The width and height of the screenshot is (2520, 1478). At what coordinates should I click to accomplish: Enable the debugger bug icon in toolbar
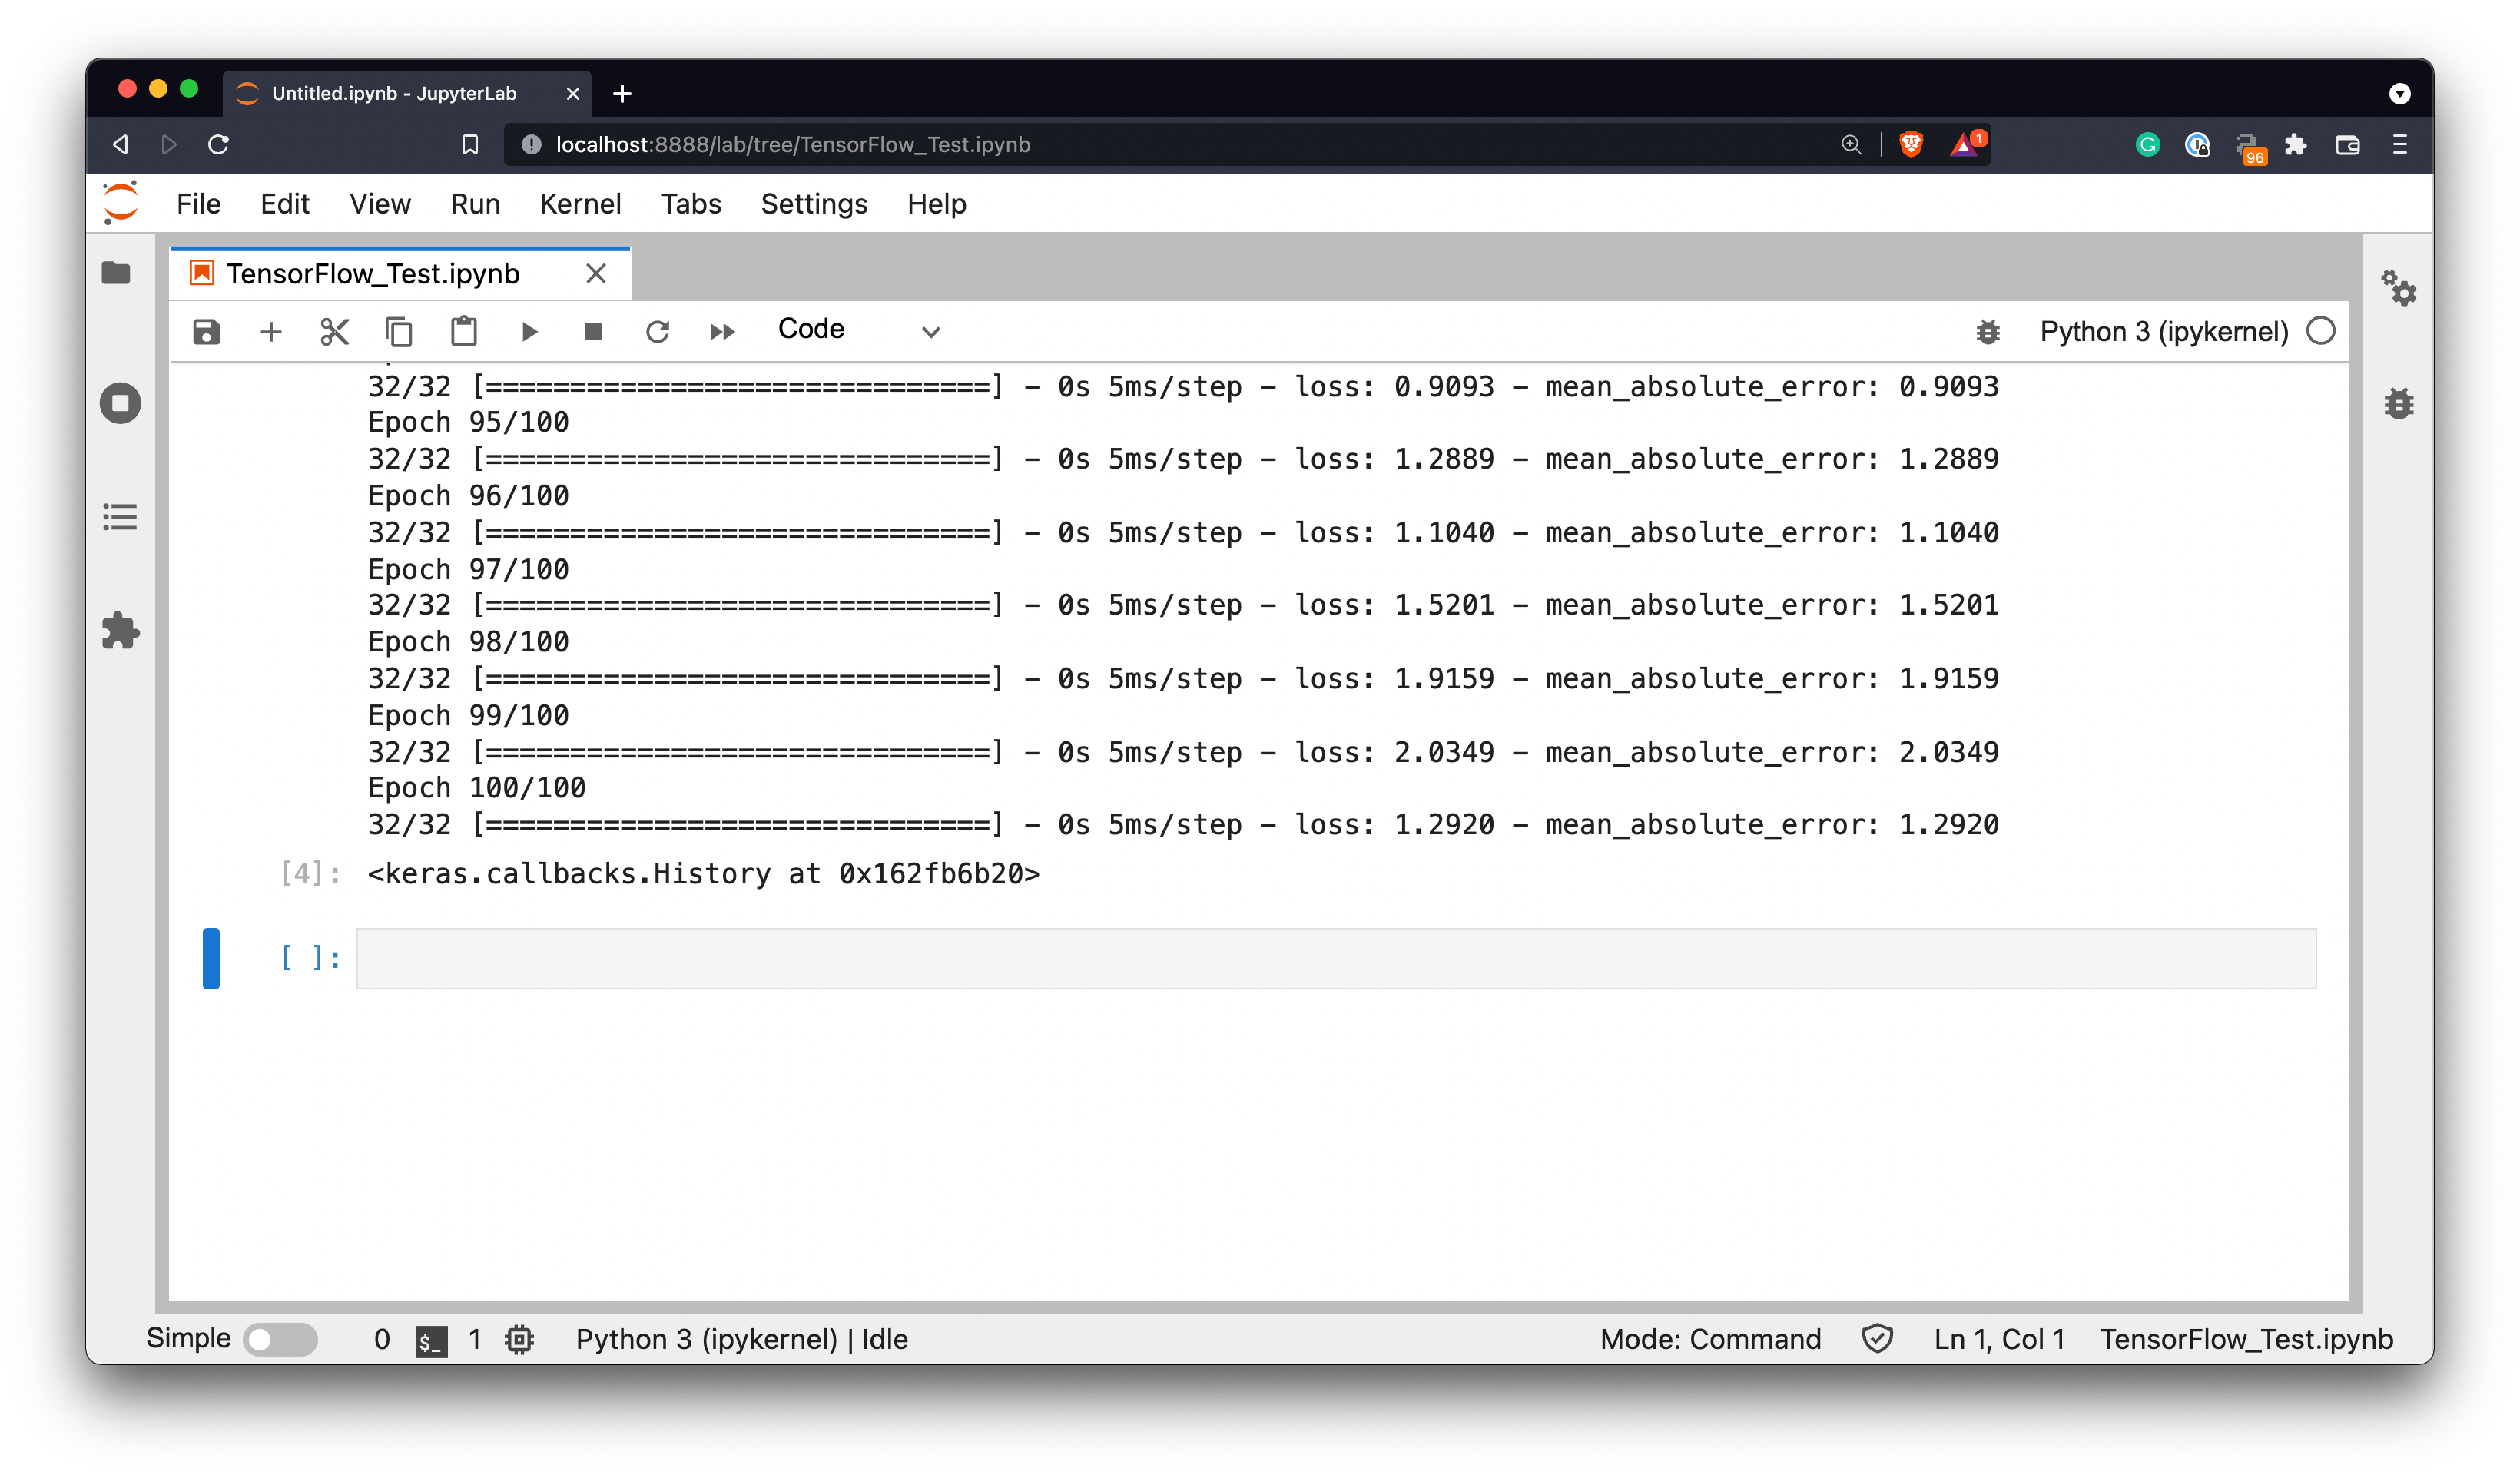point(1988,331)
